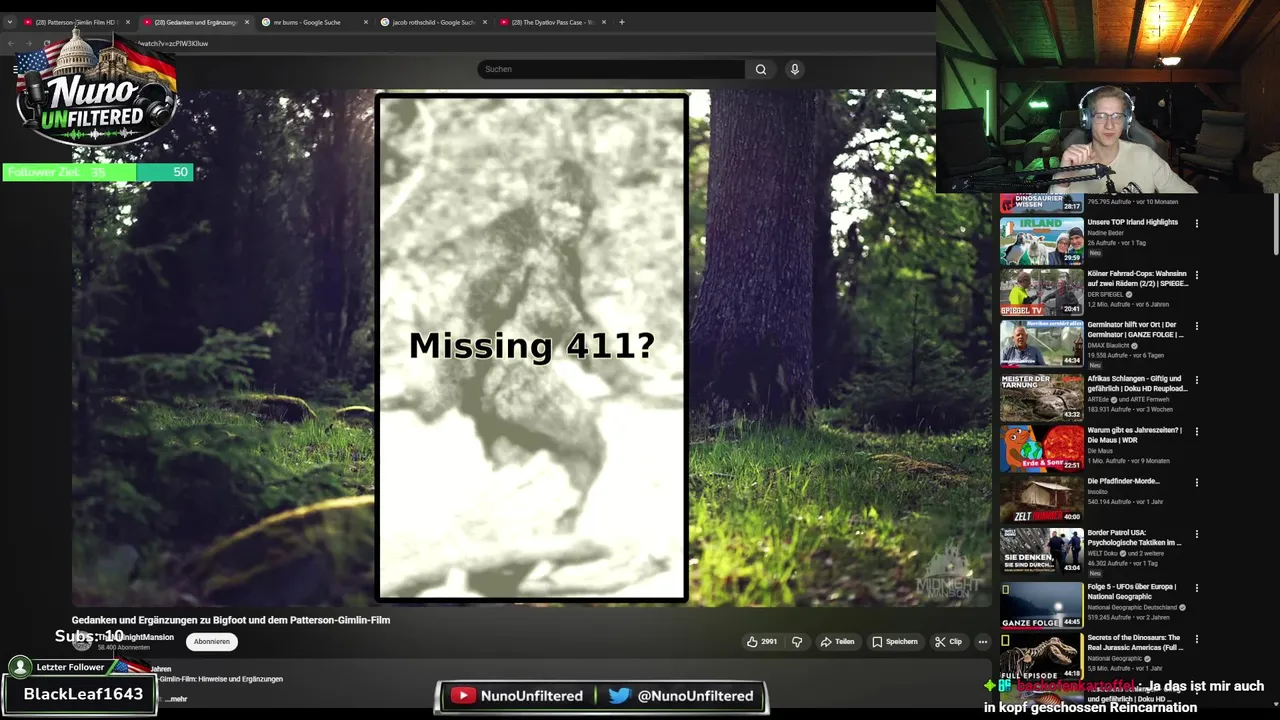Click the Clip button
Screen dimensions: 1280x720
(x=948, y=642)
